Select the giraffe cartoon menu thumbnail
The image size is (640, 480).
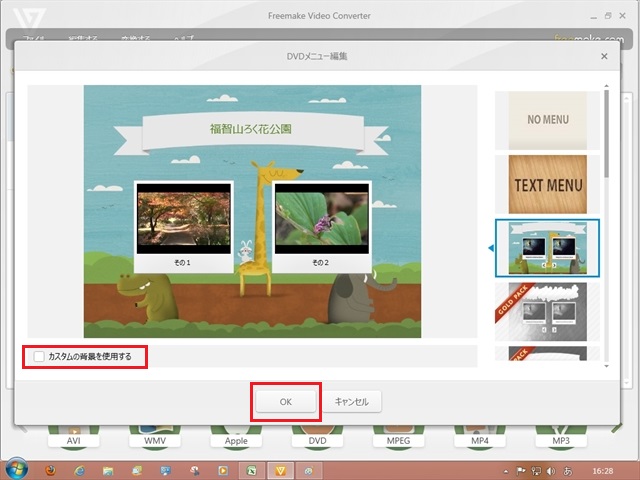548,247
